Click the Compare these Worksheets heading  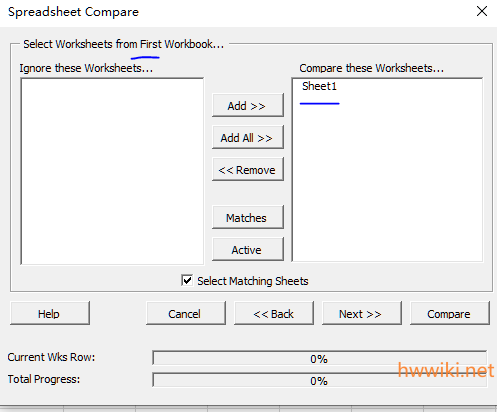coord(371,68)
